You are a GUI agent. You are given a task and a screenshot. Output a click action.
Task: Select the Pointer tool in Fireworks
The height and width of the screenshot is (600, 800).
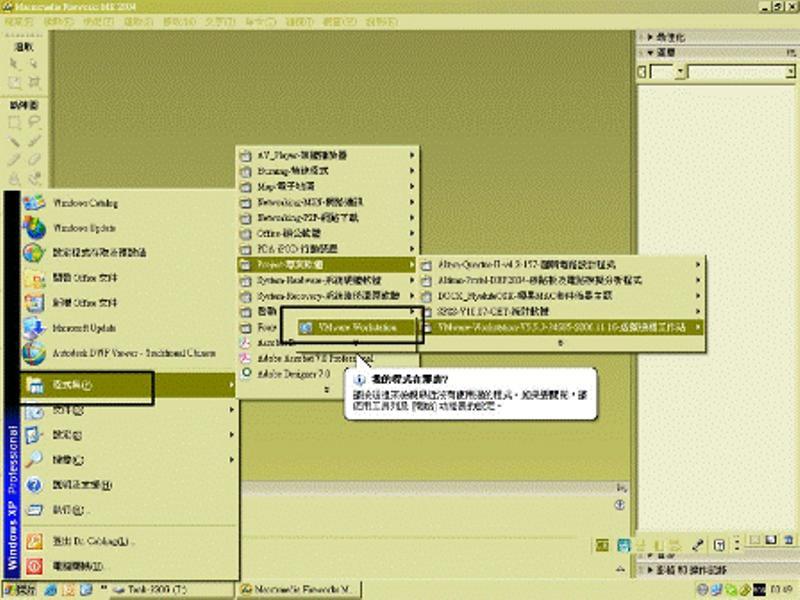coord(14,63)
